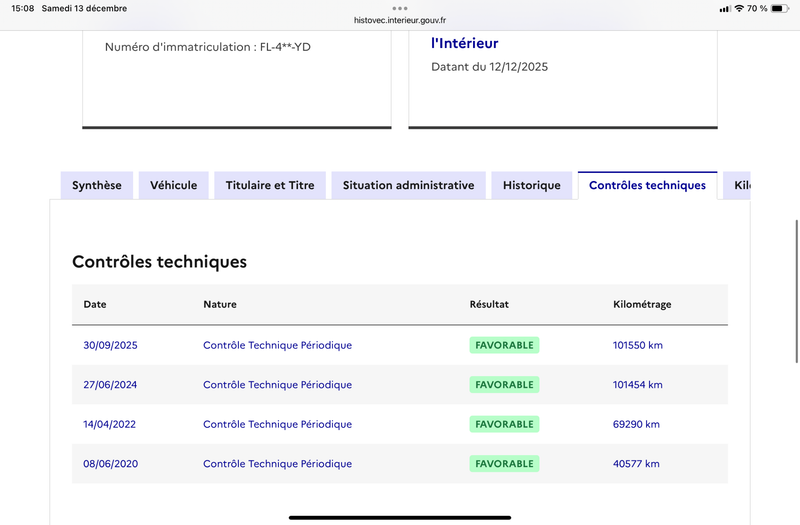This screenshot has height=525, width=800.
Task: Tap the home indicator bar at bottom
Action: point(400,517)
